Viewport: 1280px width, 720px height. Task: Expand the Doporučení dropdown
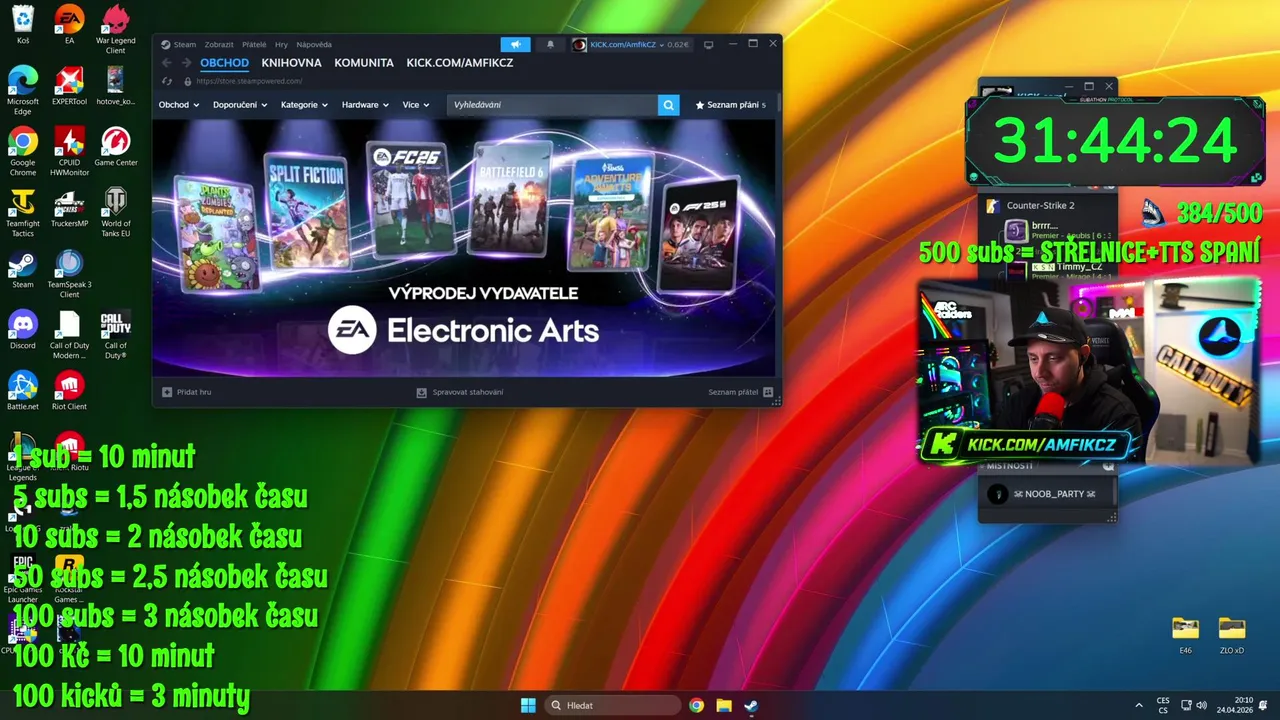click(x=240, y=105)
